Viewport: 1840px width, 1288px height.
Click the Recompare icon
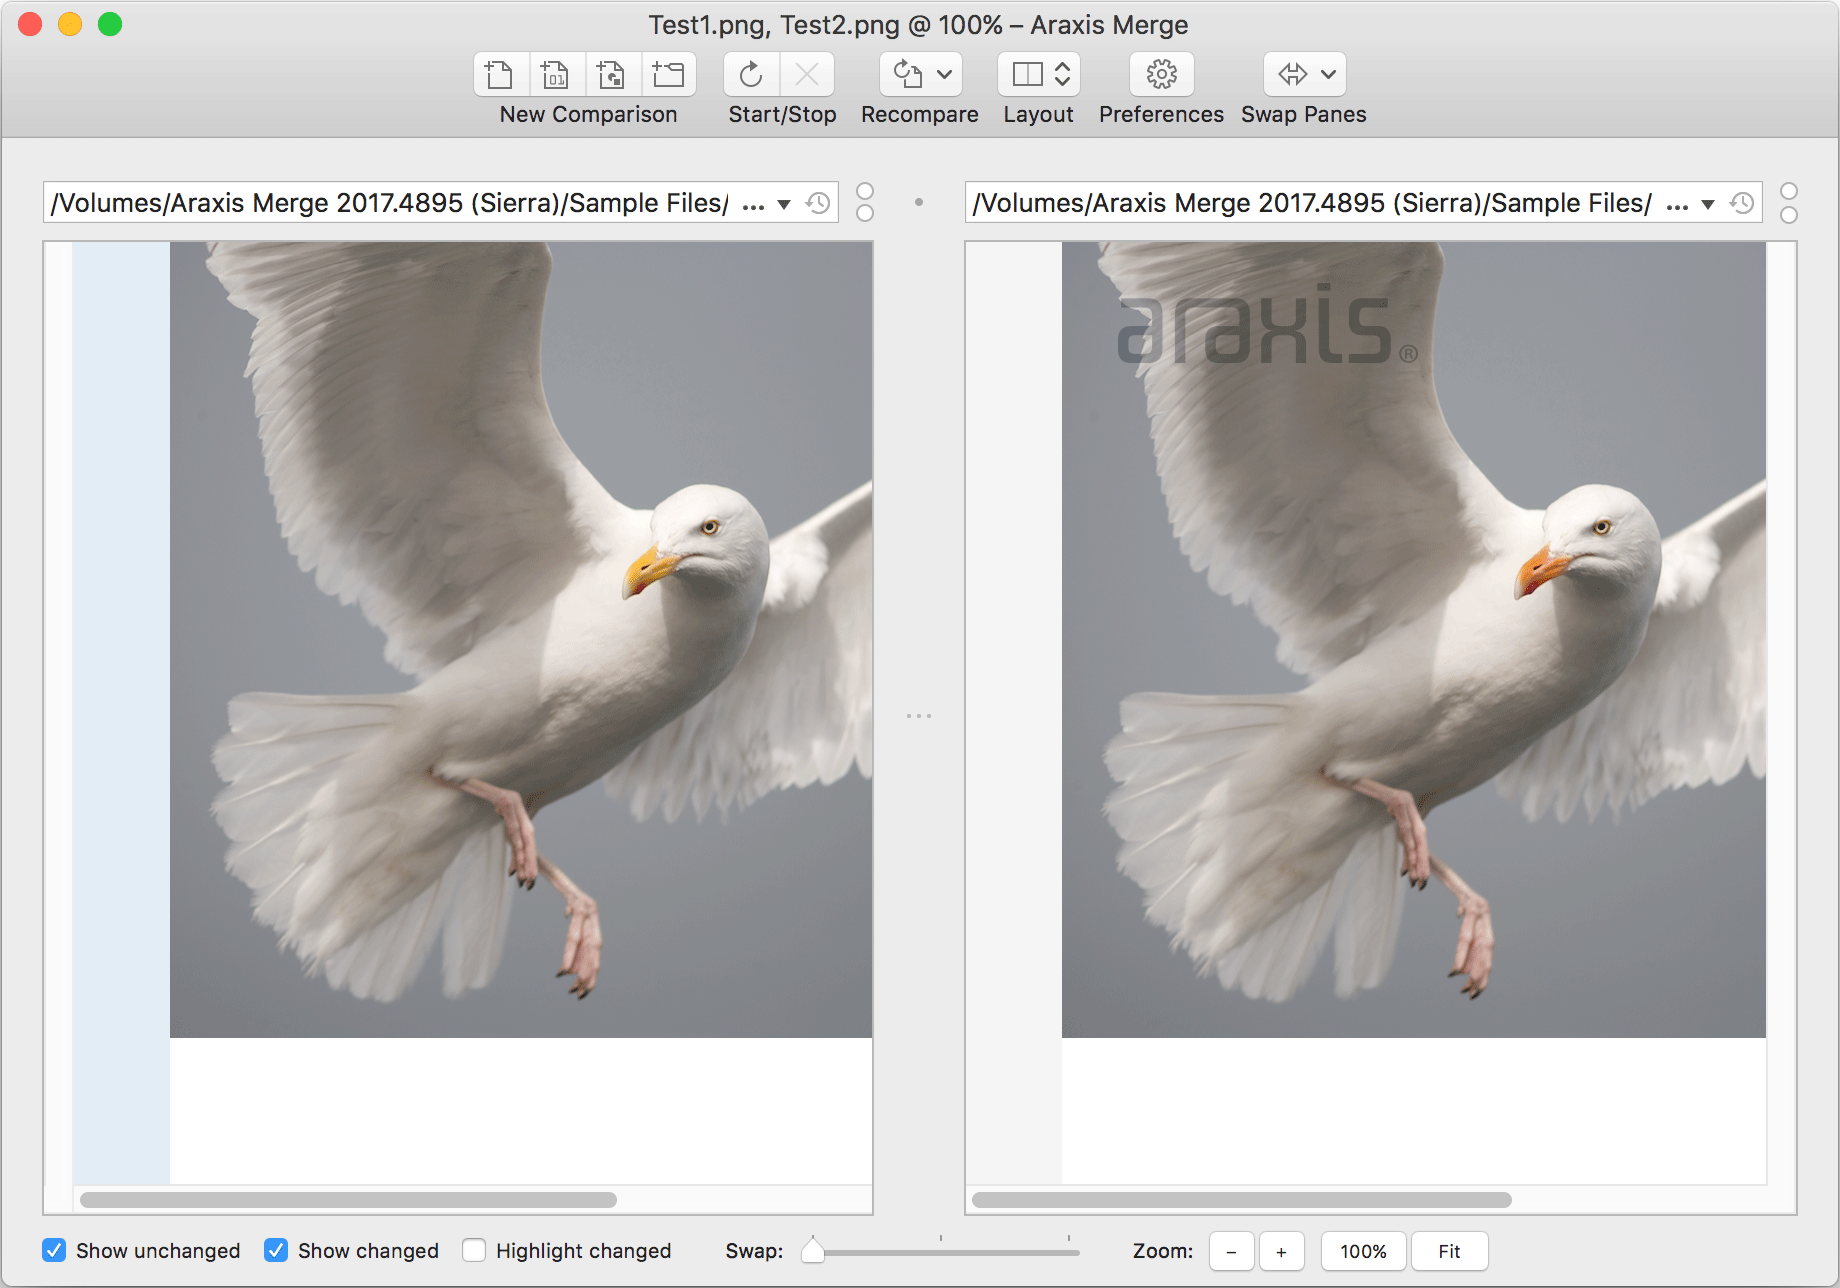[905, 74]
